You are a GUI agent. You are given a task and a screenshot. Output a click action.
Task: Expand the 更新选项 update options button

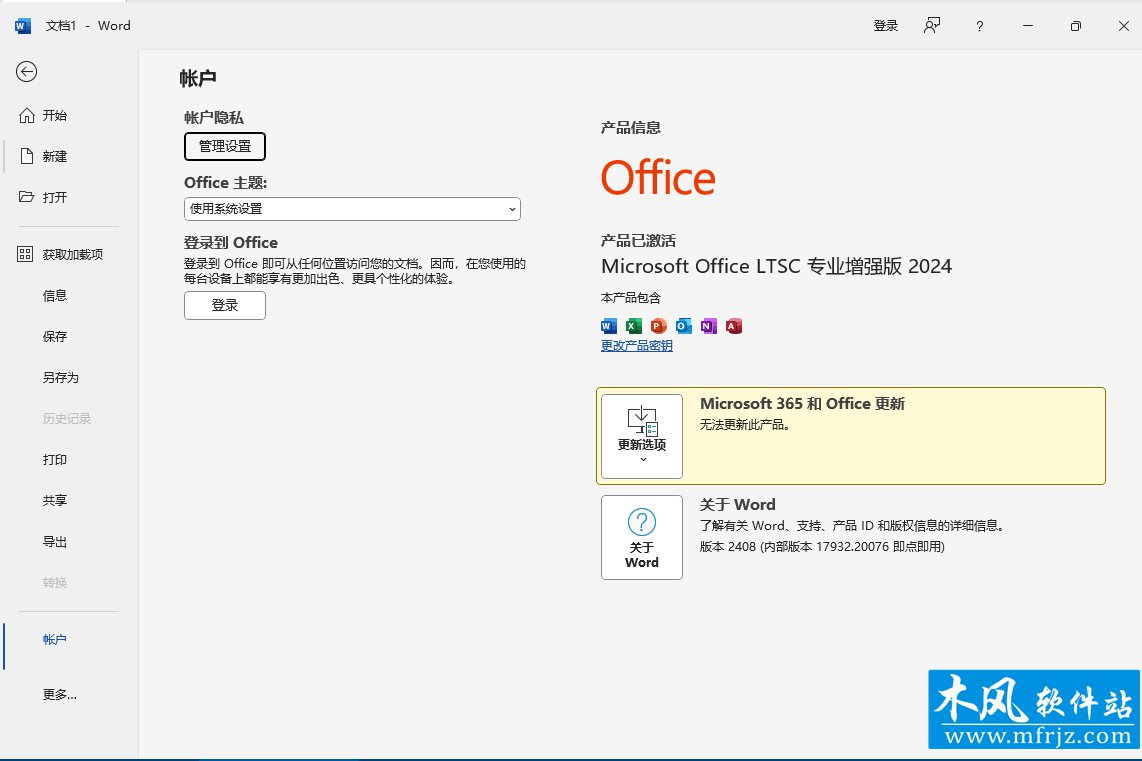tap(642, 436)
